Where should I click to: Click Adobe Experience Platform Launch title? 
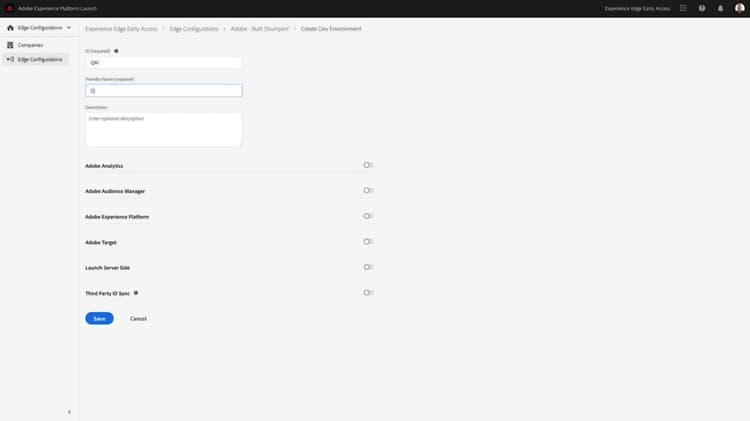coord(57,9)
